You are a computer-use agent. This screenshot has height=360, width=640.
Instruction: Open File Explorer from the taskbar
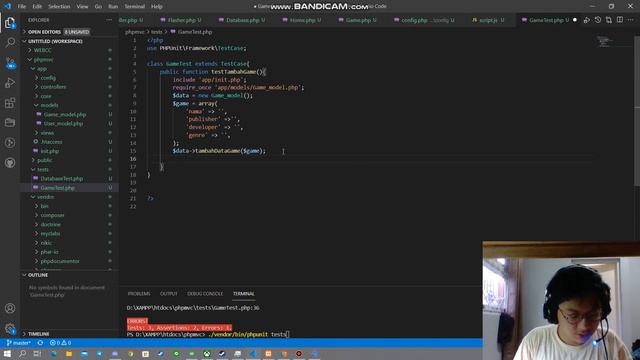69,353
